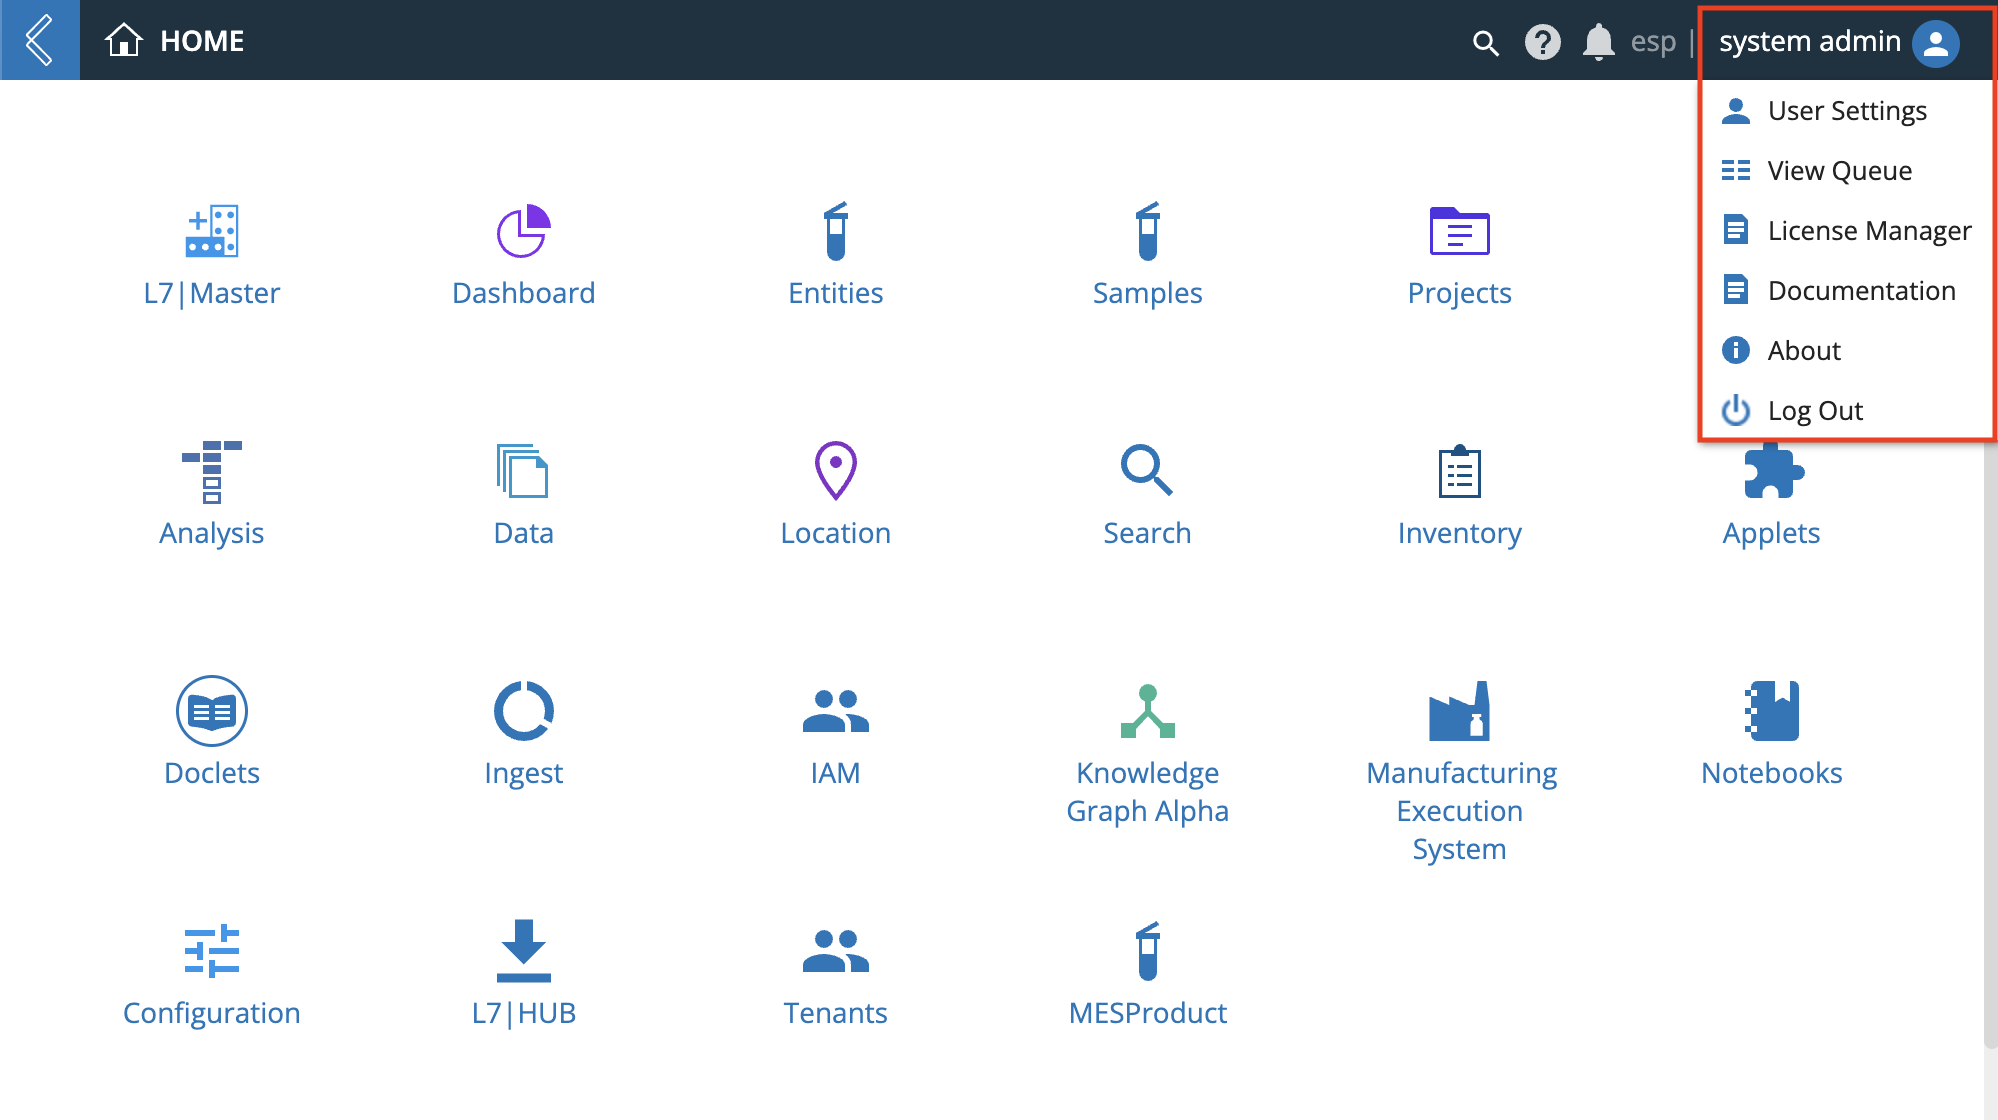The width and height of the screenshot is (1998, 1120).
Task: Click the Entities label
Action: [x=836, y=293]
